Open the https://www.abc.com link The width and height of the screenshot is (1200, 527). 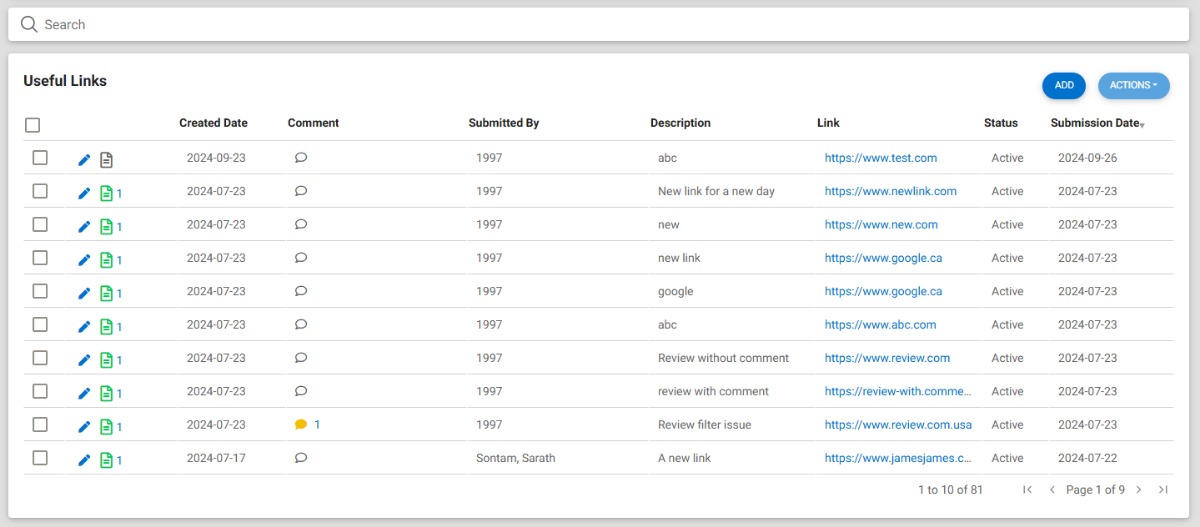881,325
